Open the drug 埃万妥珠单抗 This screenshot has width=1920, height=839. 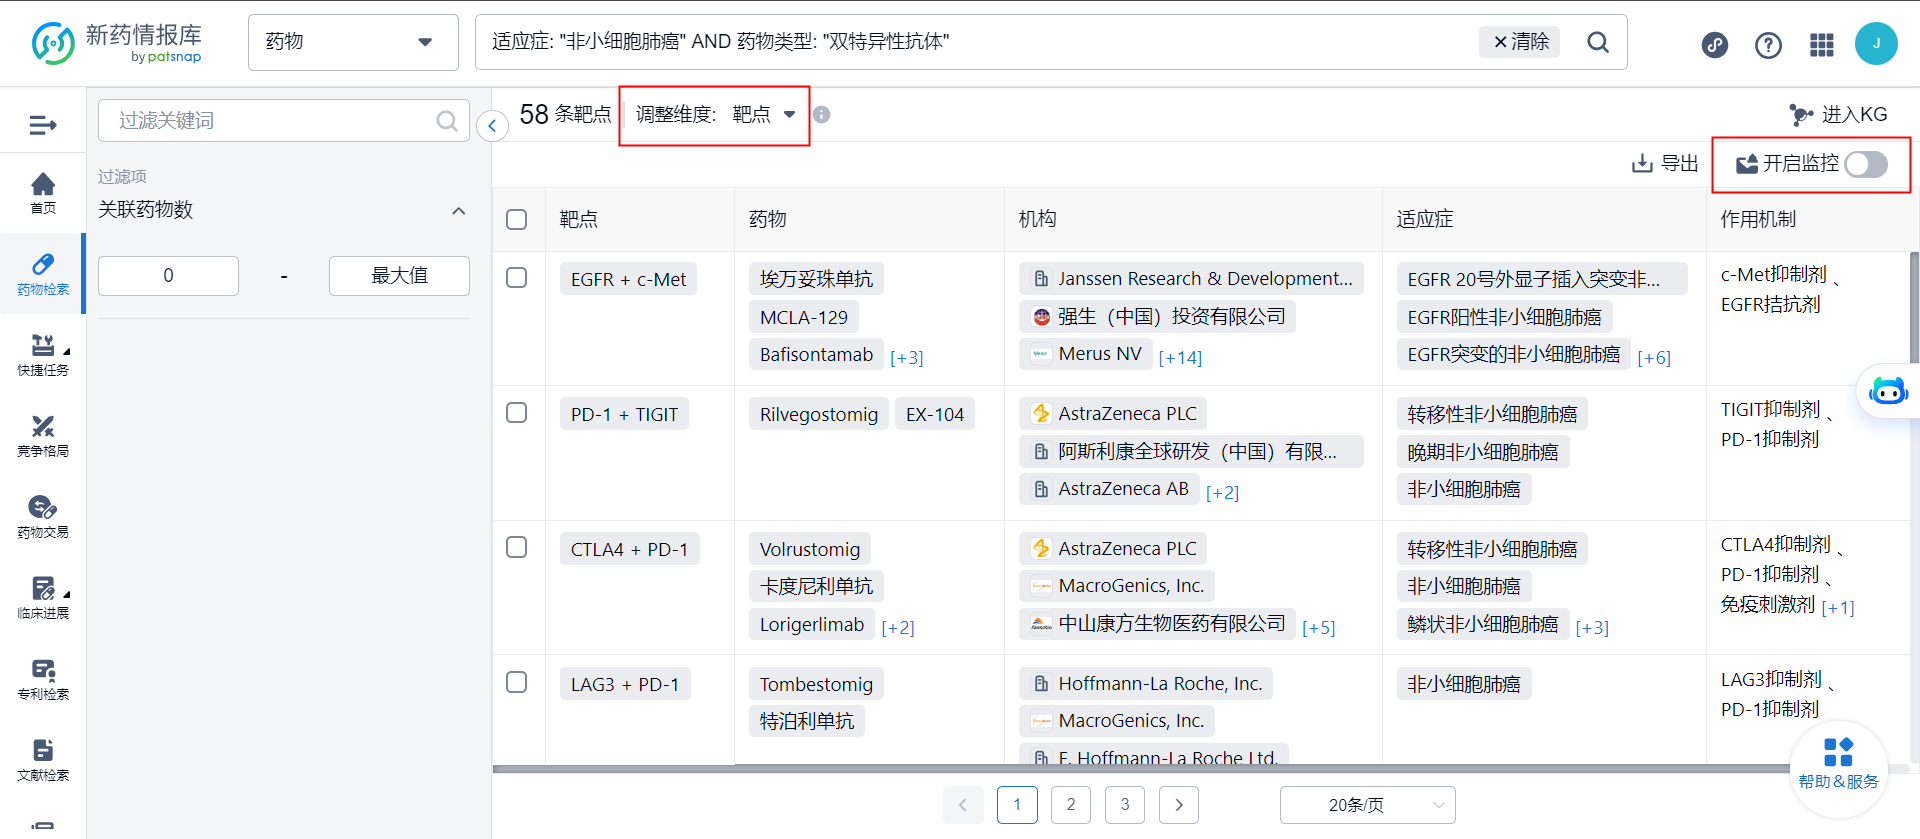click(816, 279)
